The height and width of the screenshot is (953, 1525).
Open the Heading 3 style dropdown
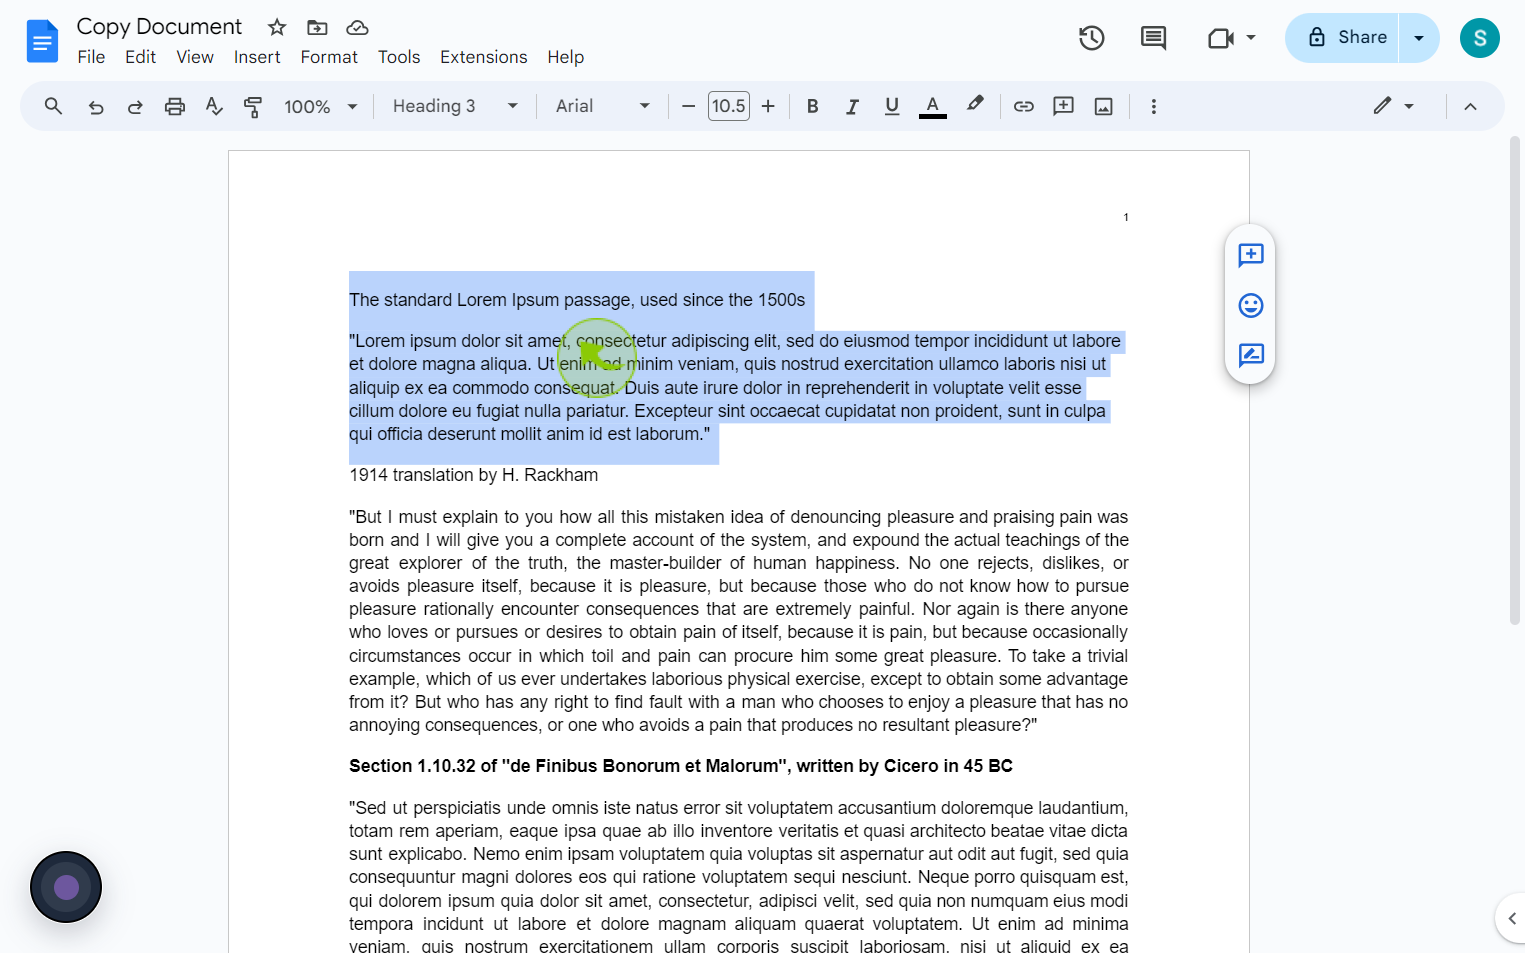[x=455, y=106]
